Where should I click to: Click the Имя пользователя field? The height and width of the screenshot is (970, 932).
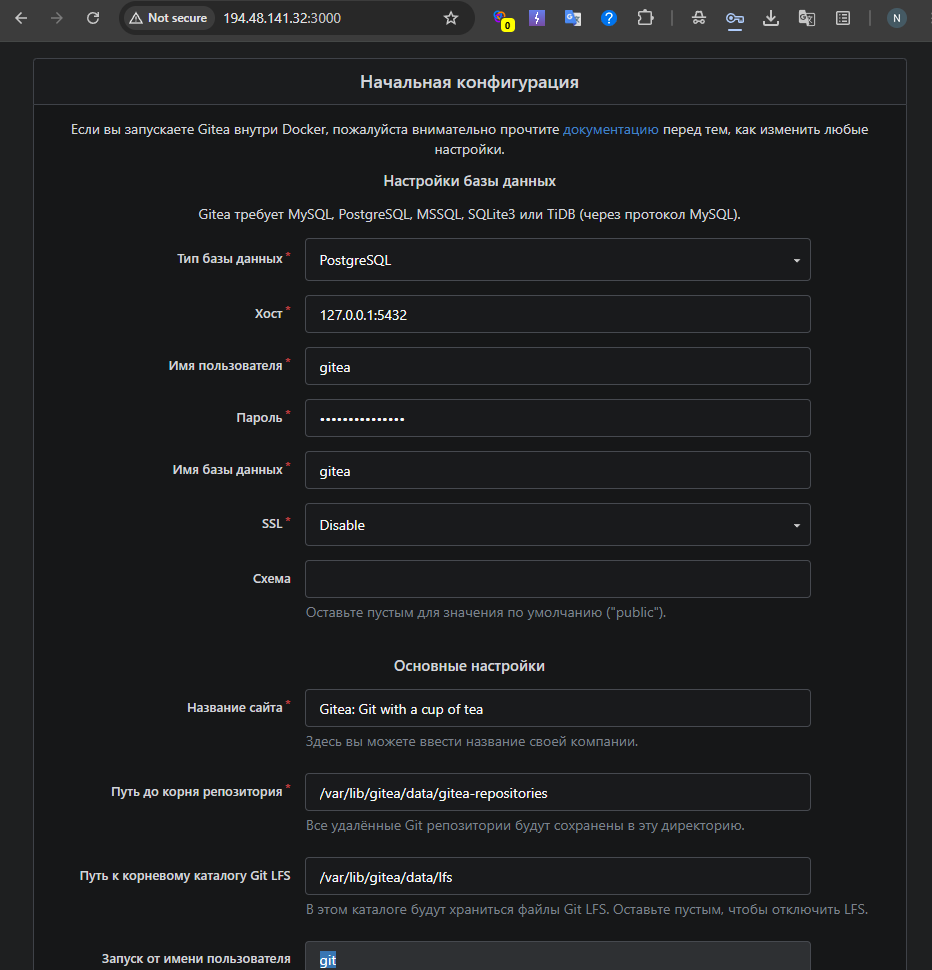tap(558, 366)
